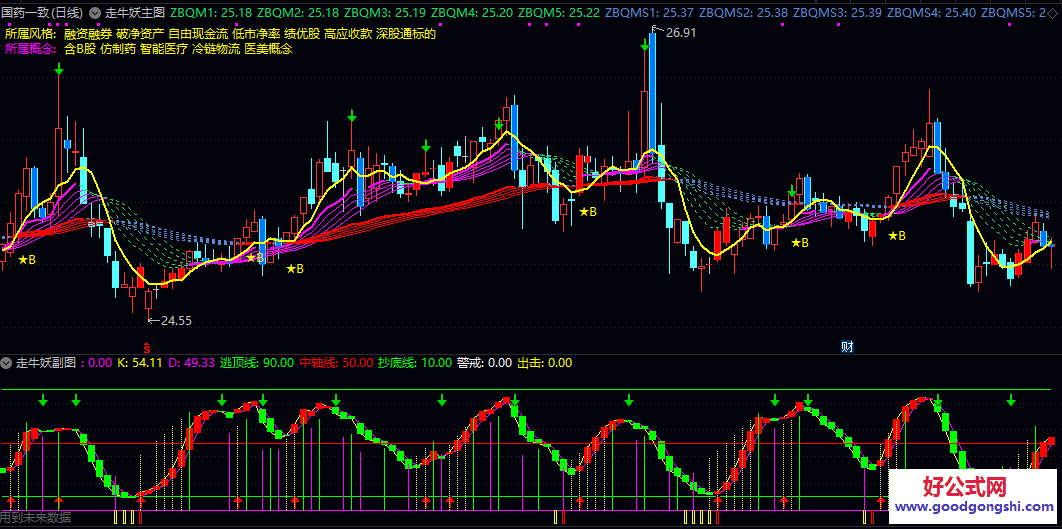Click the 26.91 high price label

pyautogui.click(x=681, y=32)
